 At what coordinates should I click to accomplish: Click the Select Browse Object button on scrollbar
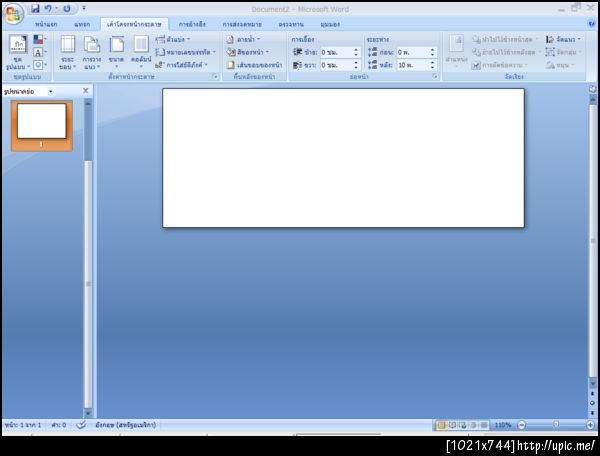point(592,402)
